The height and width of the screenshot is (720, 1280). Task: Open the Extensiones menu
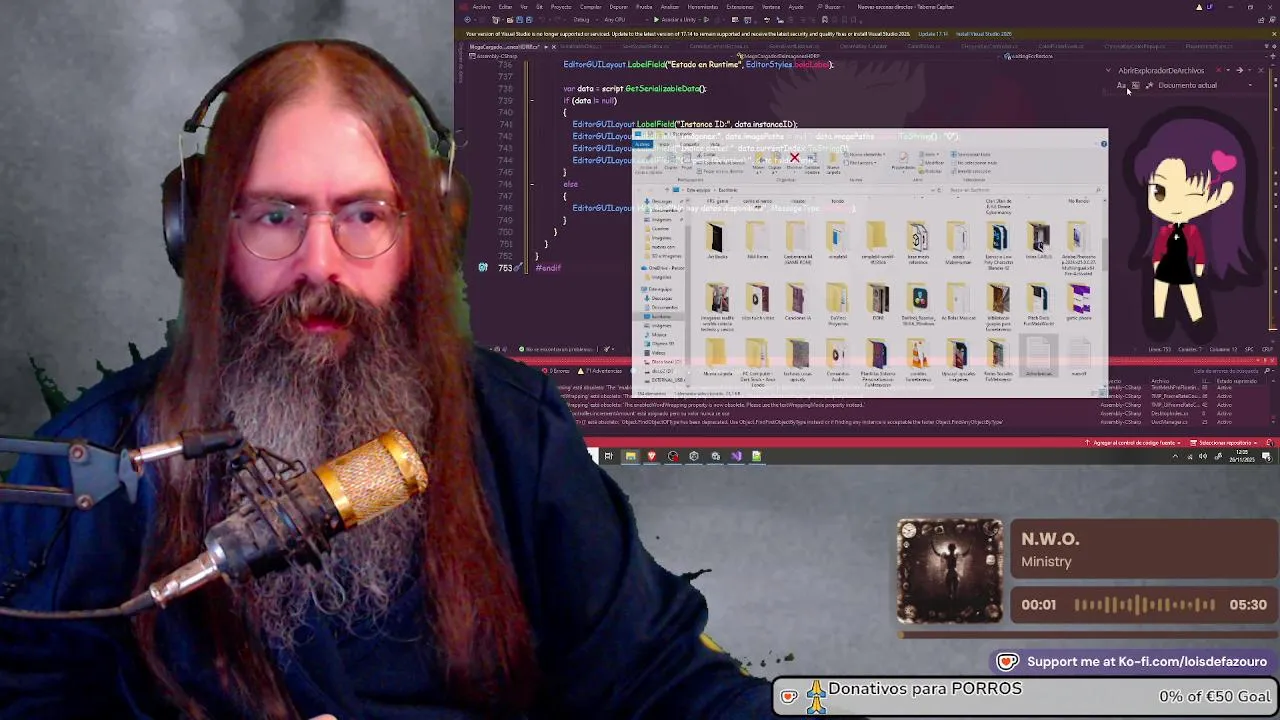pyautogui.click(x=740, y=7)
